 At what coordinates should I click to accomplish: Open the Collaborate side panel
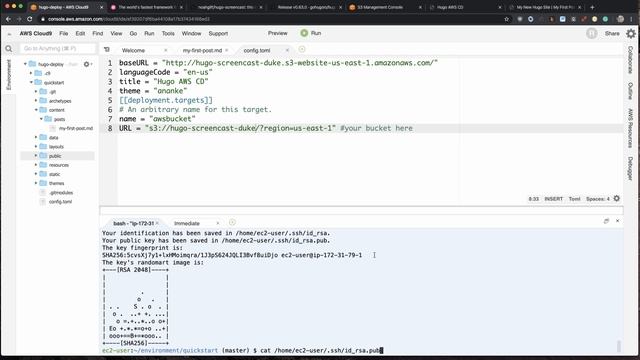click(x=631, y=60)
